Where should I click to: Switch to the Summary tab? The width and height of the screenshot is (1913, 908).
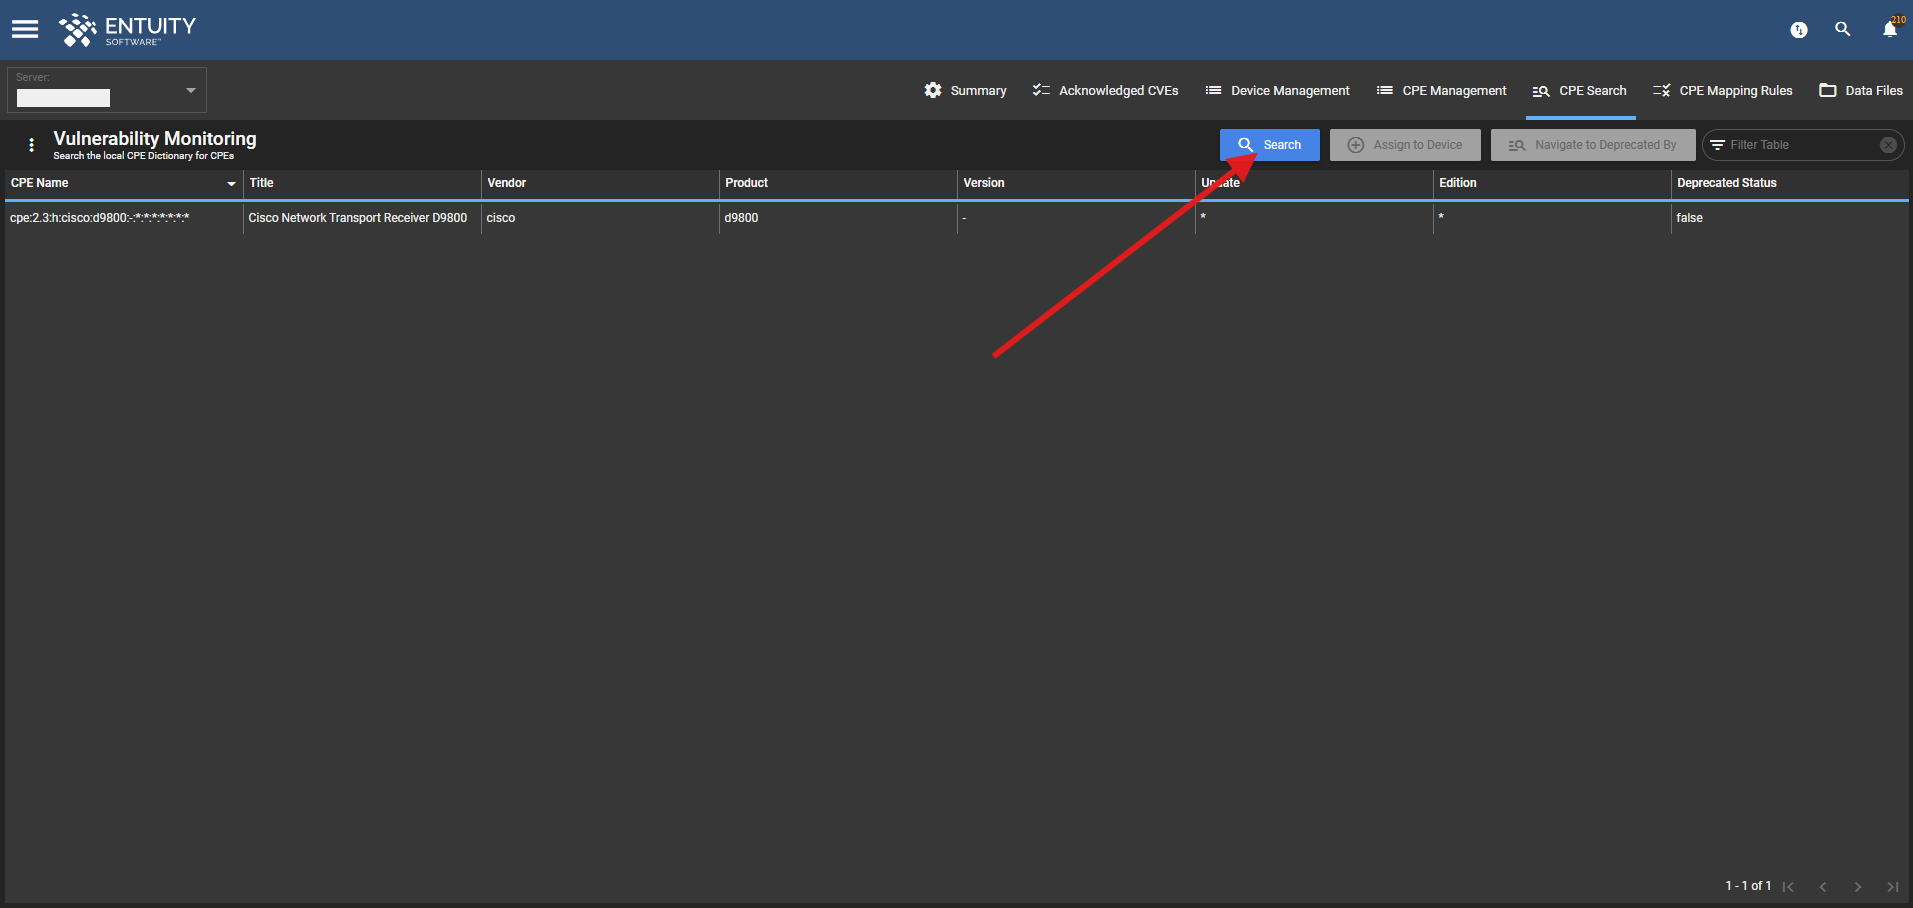click(x=965, y=90)
